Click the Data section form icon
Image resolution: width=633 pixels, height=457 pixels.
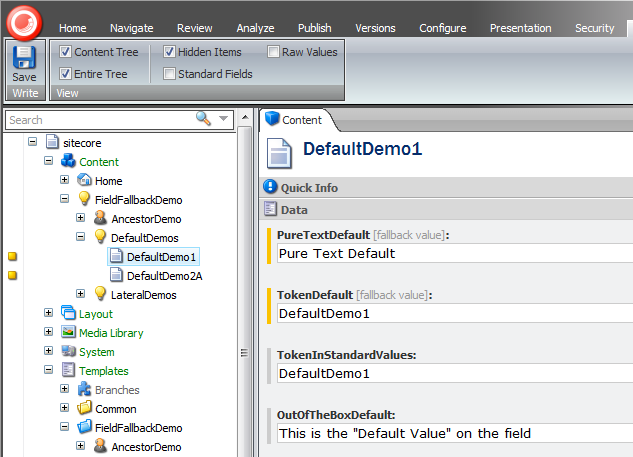tap(270, 209)
